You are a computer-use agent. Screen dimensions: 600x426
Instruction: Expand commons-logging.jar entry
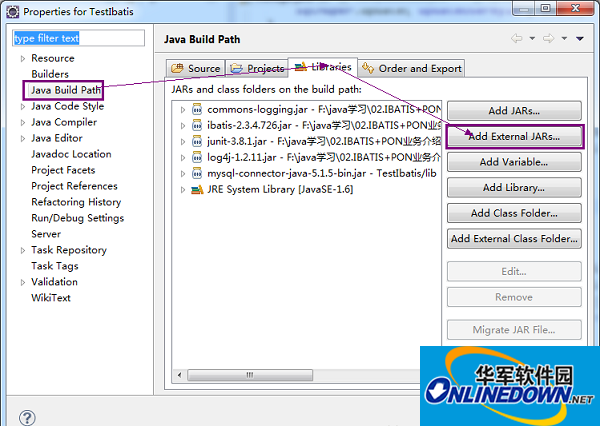(x=183, y=110)
